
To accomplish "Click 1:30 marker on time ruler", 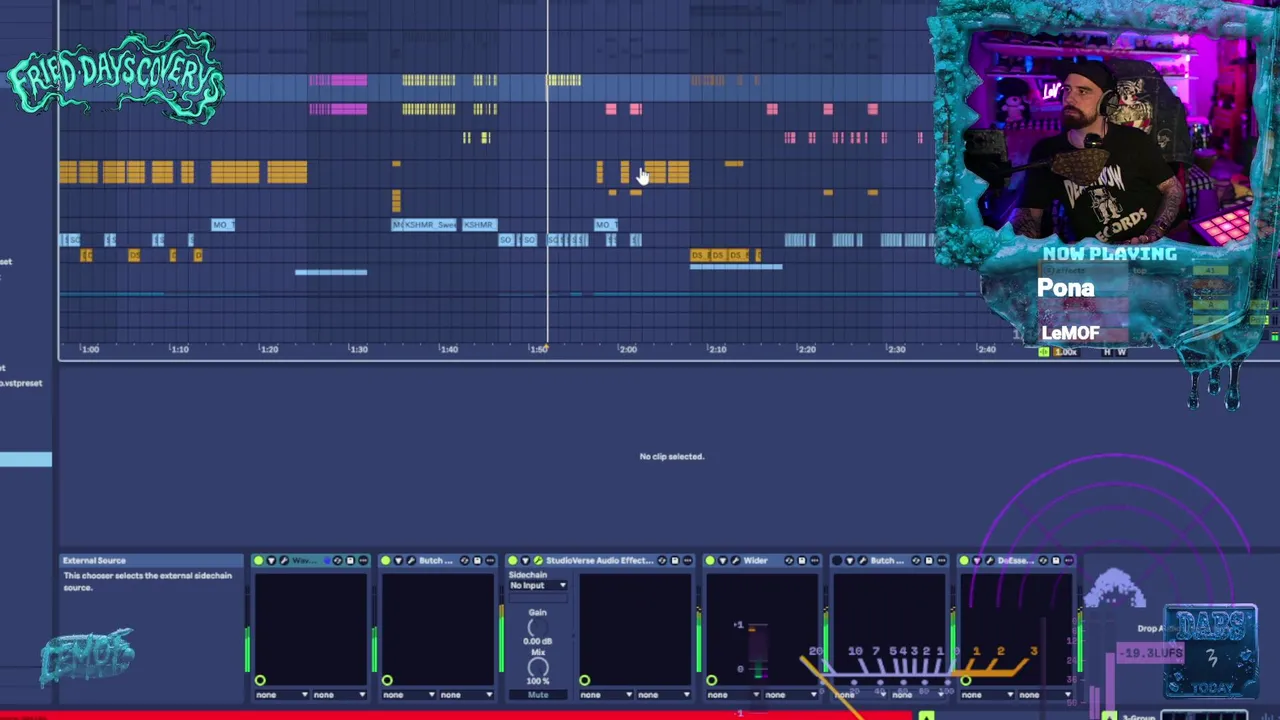I will 358,349.
